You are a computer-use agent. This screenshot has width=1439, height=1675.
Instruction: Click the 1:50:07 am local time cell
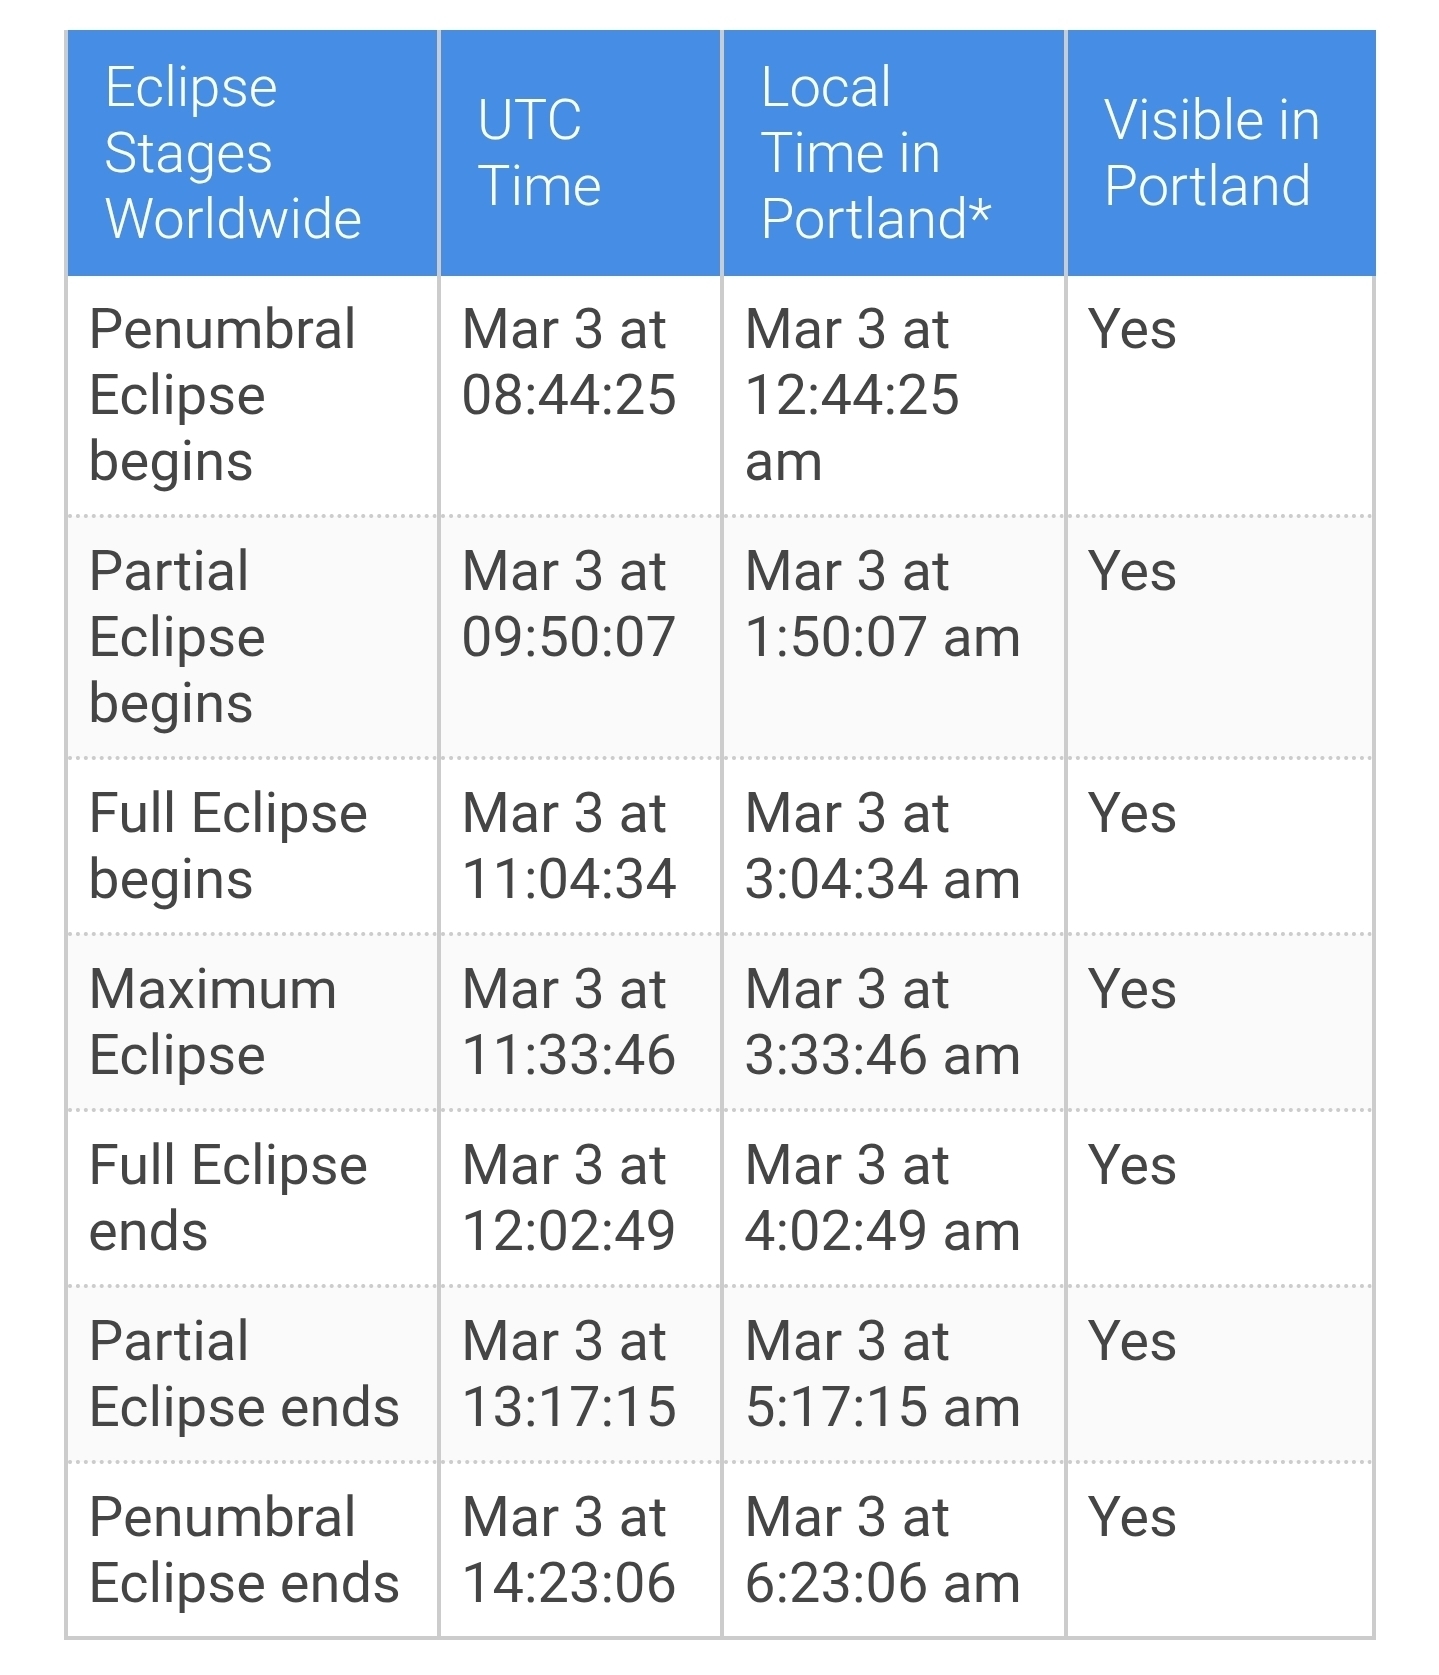[x=882, y=604]
